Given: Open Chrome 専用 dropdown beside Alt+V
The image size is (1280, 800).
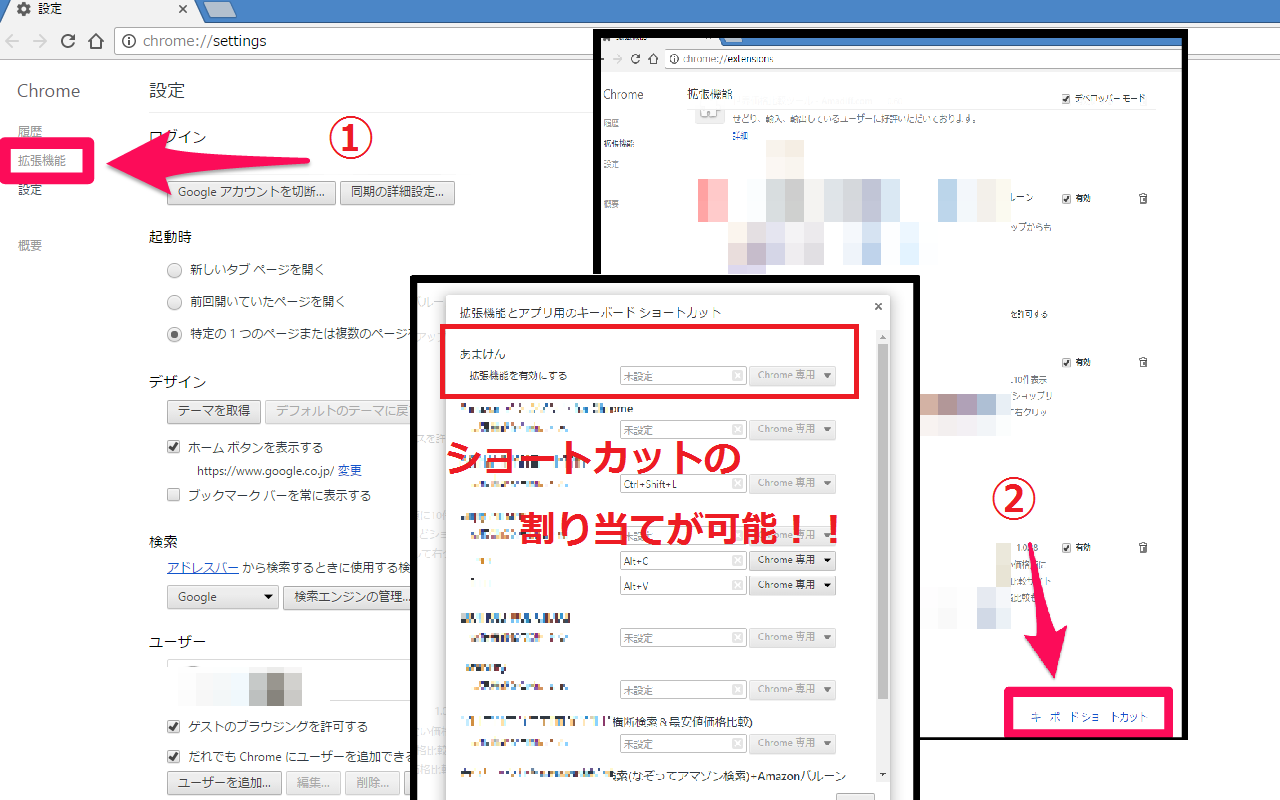Looking at the screenshot, I should pos(792,585).
